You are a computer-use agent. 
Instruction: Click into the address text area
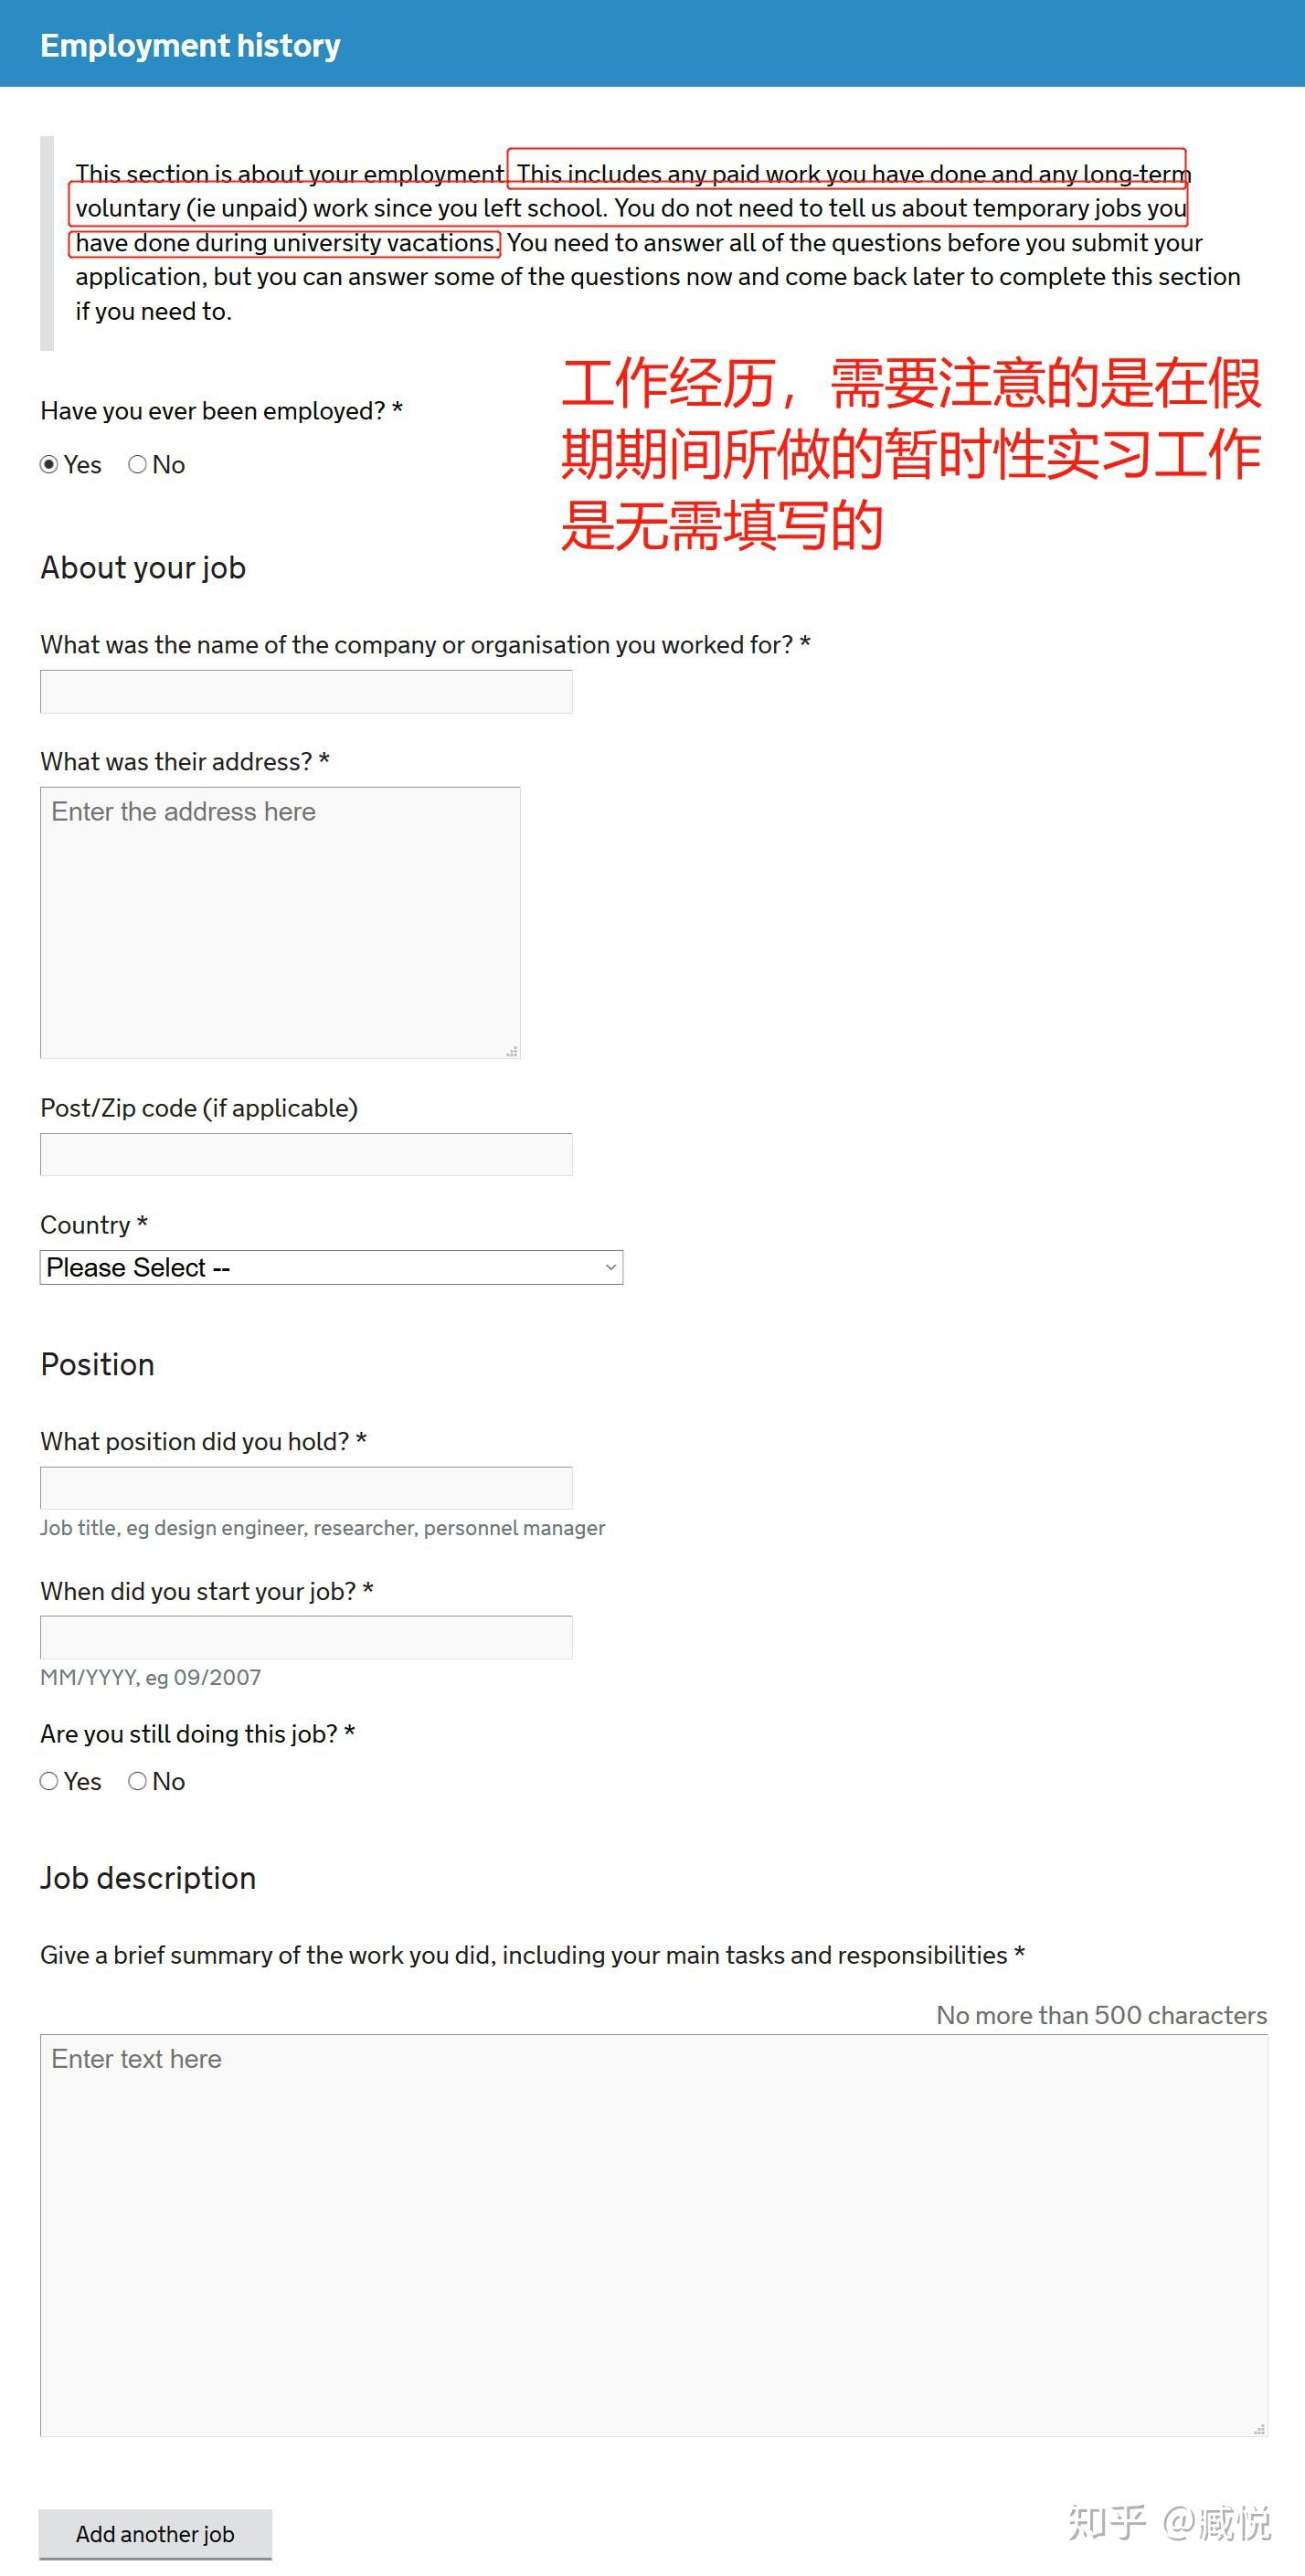(280, 922)
